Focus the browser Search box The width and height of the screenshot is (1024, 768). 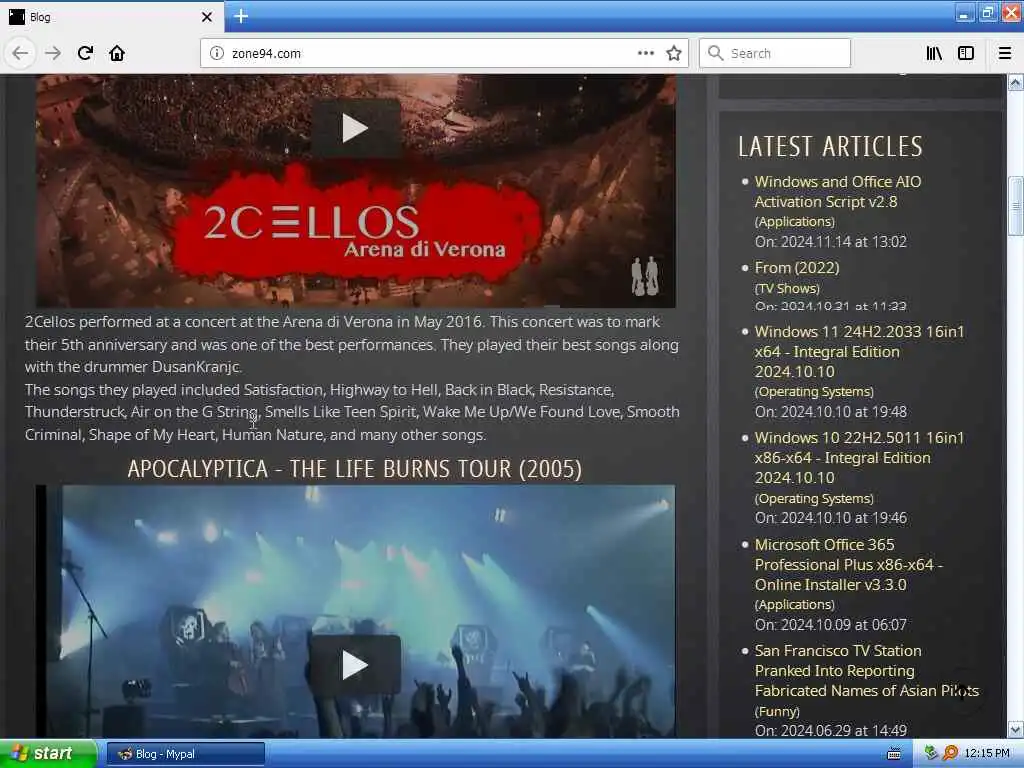[x=775, y=53]
